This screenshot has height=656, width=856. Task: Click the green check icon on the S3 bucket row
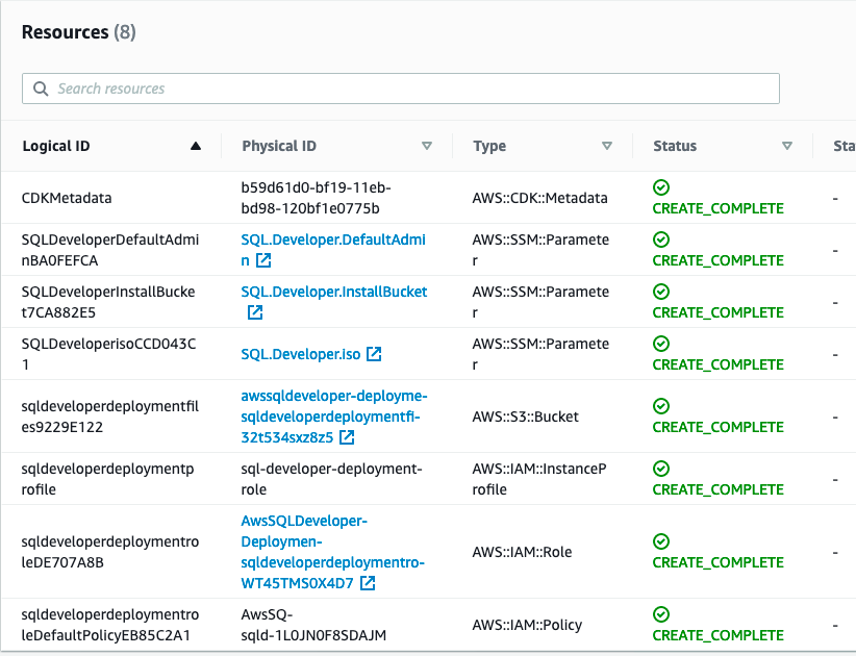[660, 406]
